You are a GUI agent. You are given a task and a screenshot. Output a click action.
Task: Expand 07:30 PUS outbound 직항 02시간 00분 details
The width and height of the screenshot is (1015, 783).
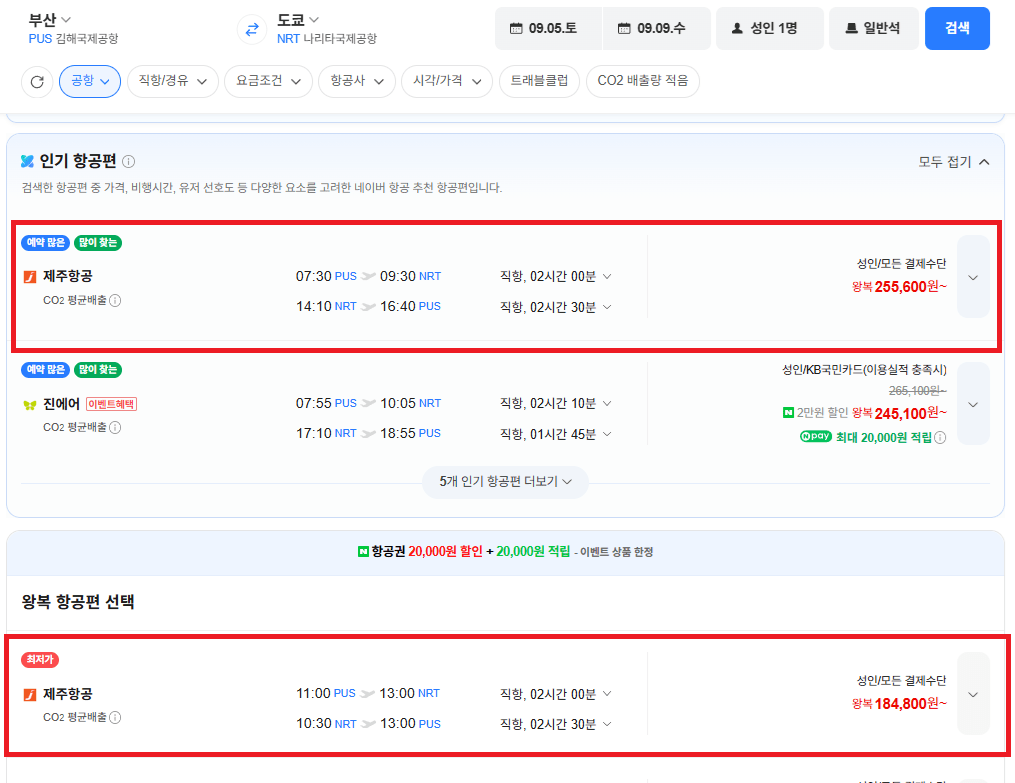tap(555, 276)
